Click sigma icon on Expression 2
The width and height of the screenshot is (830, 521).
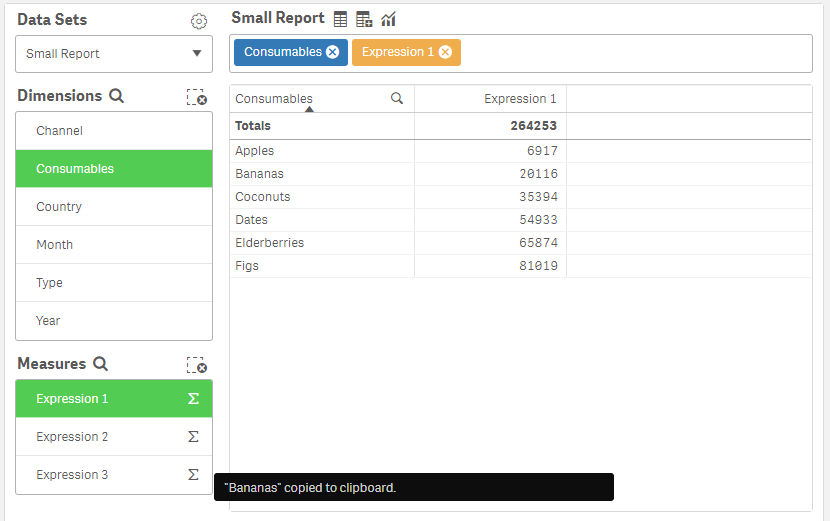coord(193,437)
